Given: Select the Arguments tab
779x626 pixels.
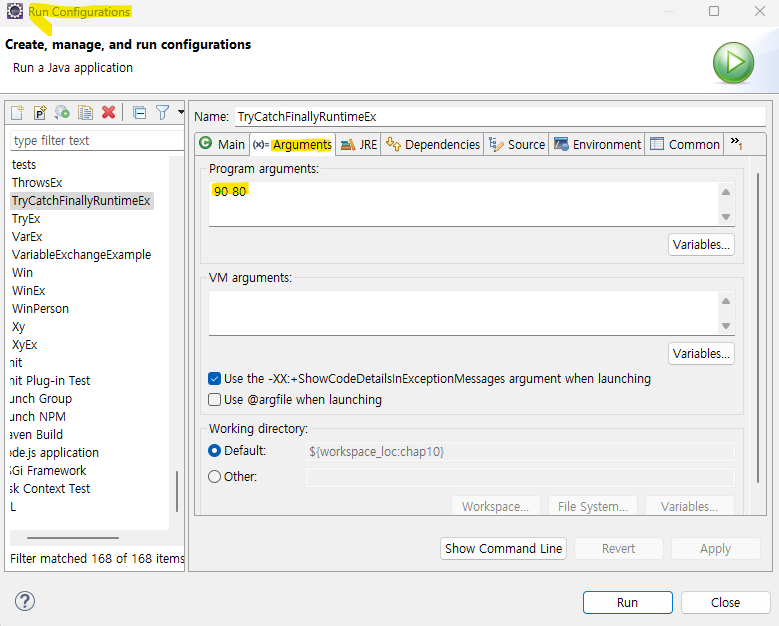Looking at the screenshot, I should pyautogui.click(x=292, y=145).
